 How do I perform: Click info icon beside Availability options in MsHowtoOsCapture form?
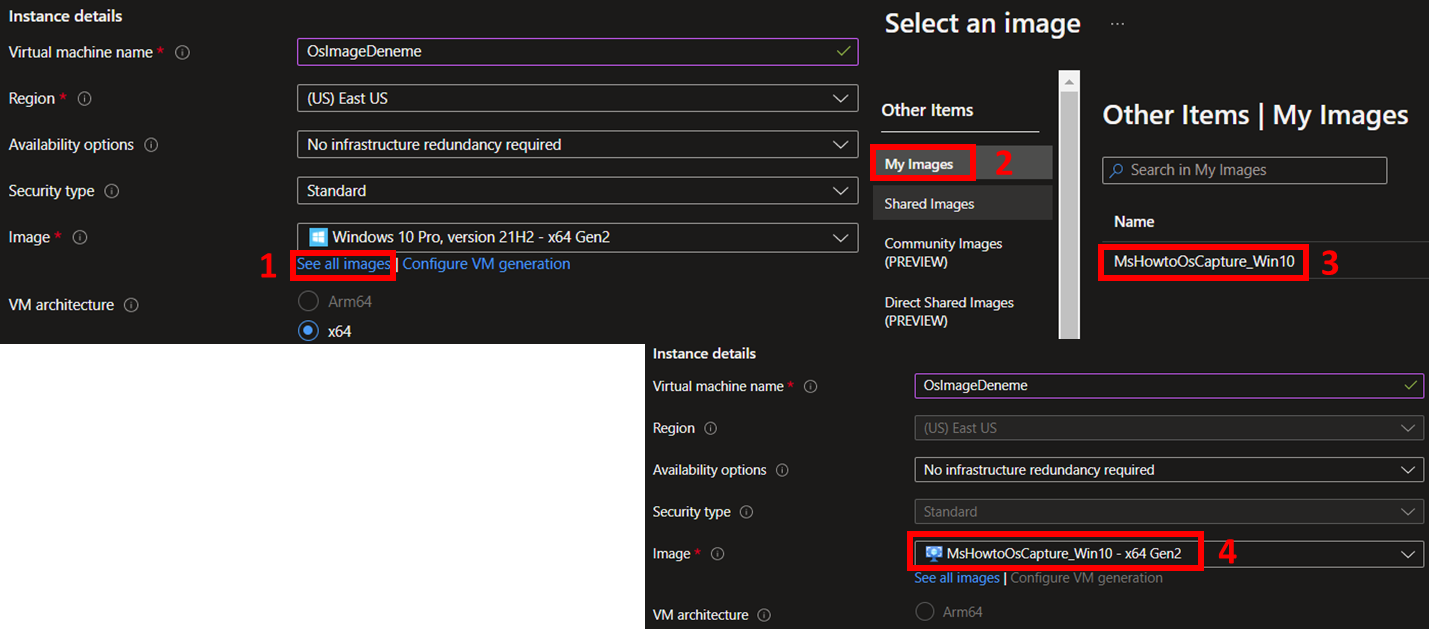click(x=783, y=470)
